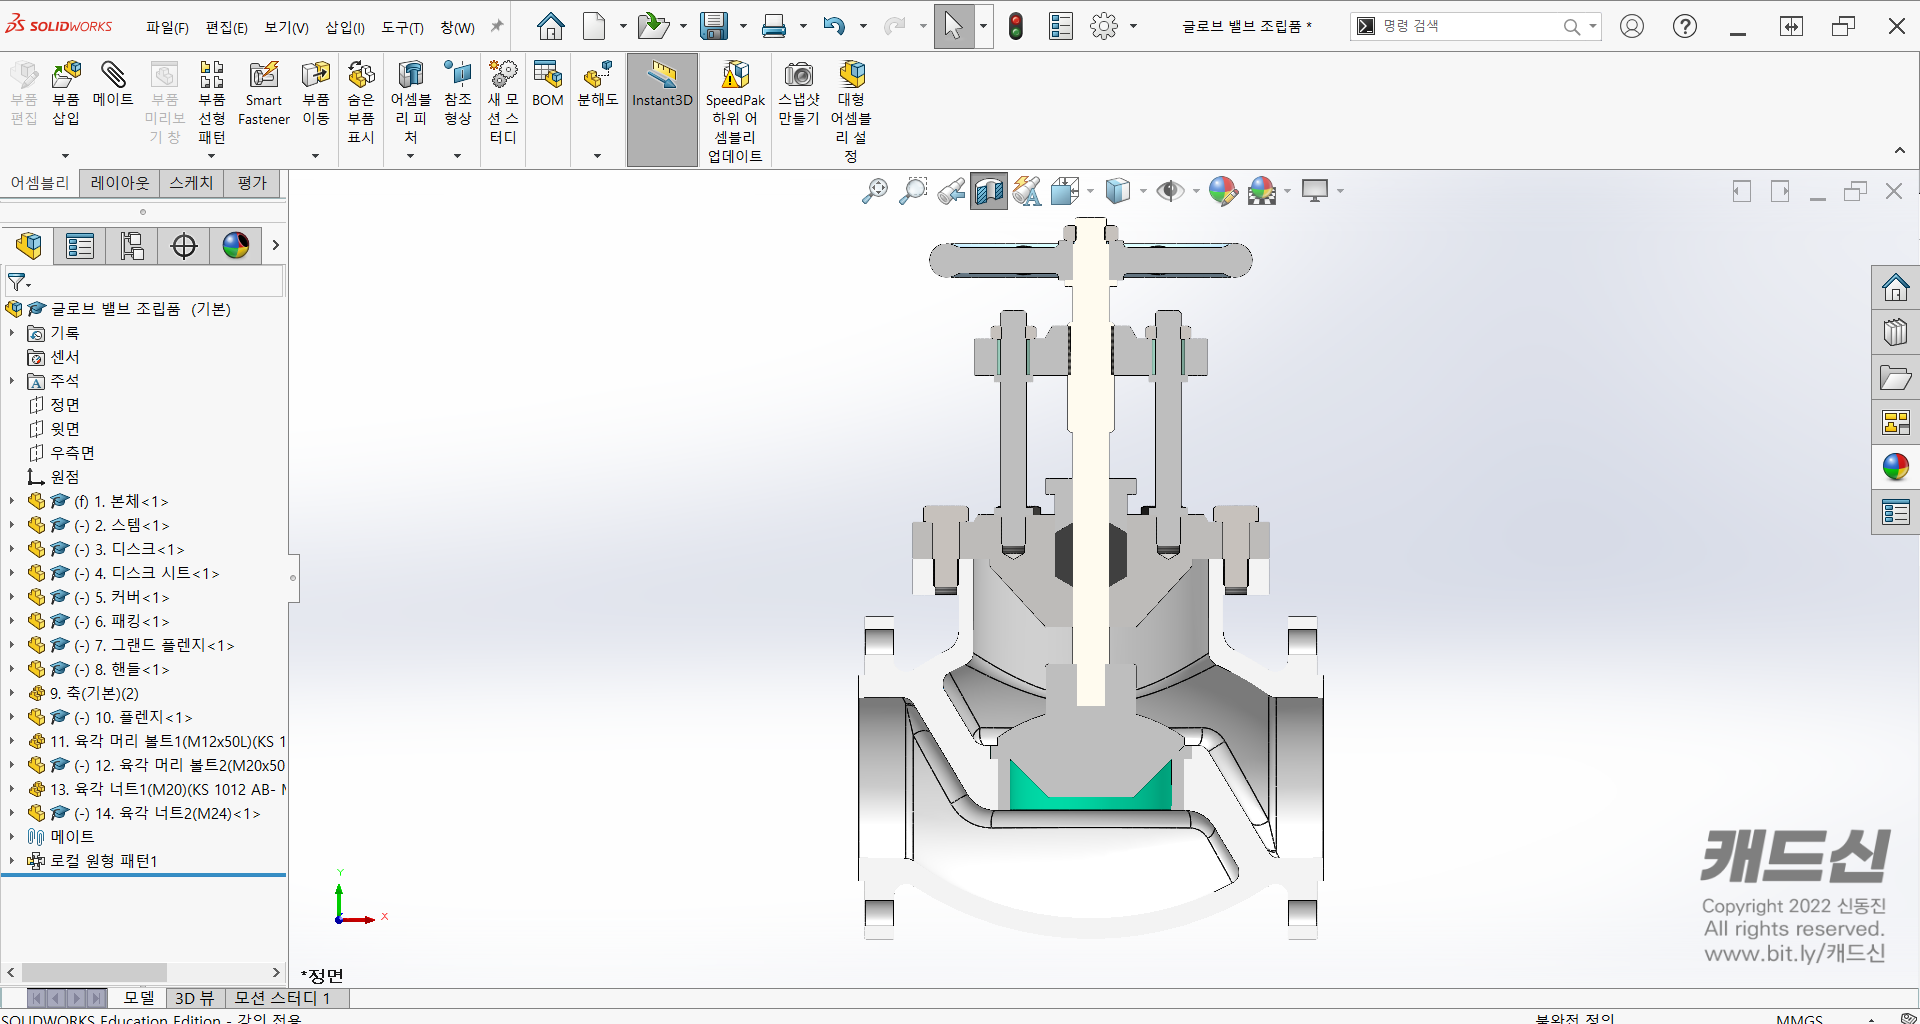Toggle the Instant3D button

[x=662, y=110]
